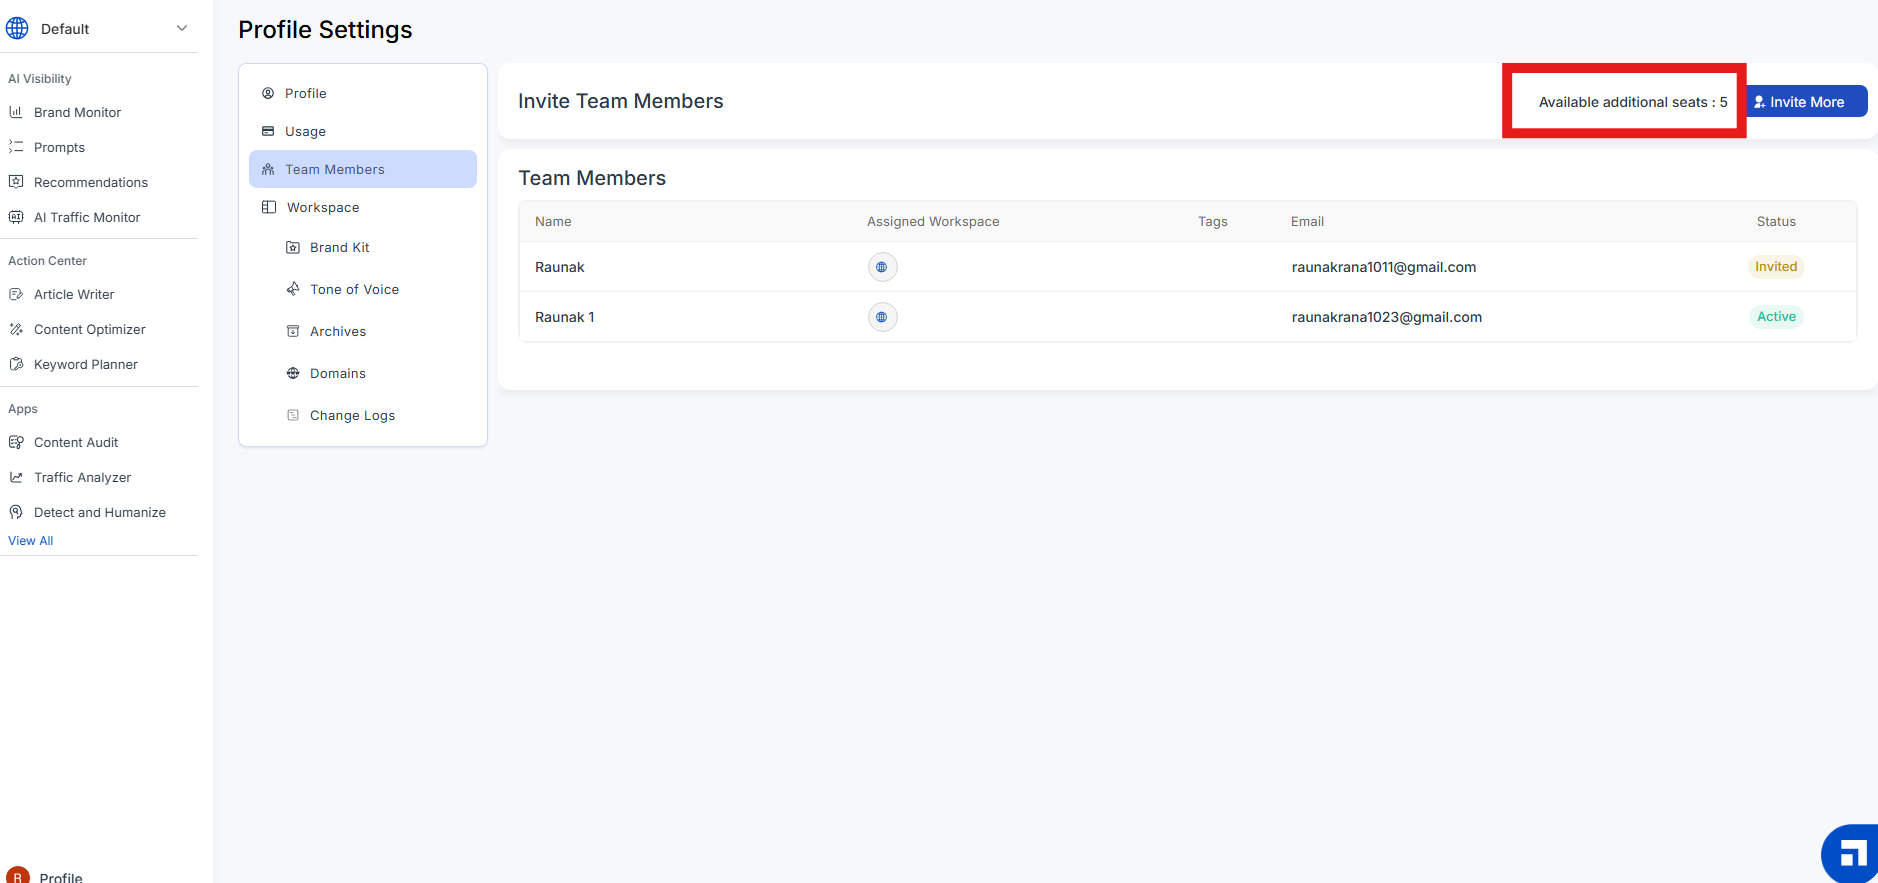Click the Brand Monitor chart icon
Image resolution: width=1878 pixels, height=883 pixels.
click(x=16, y=112)
